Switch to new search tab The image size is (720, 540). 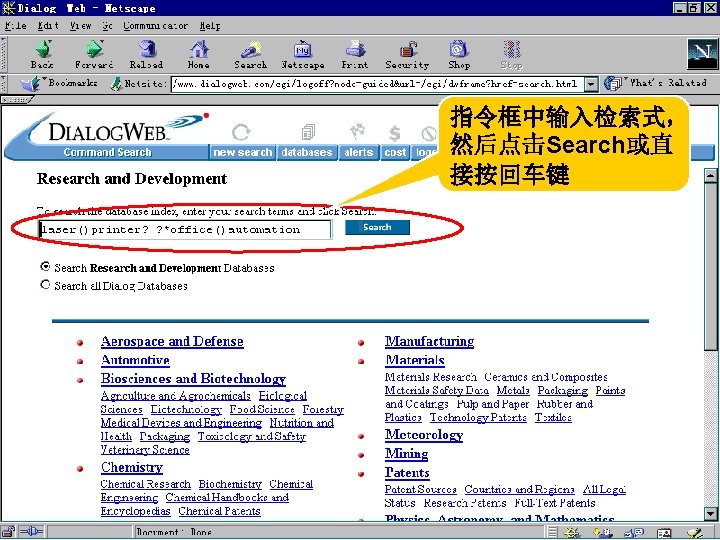tap(242, 152)
